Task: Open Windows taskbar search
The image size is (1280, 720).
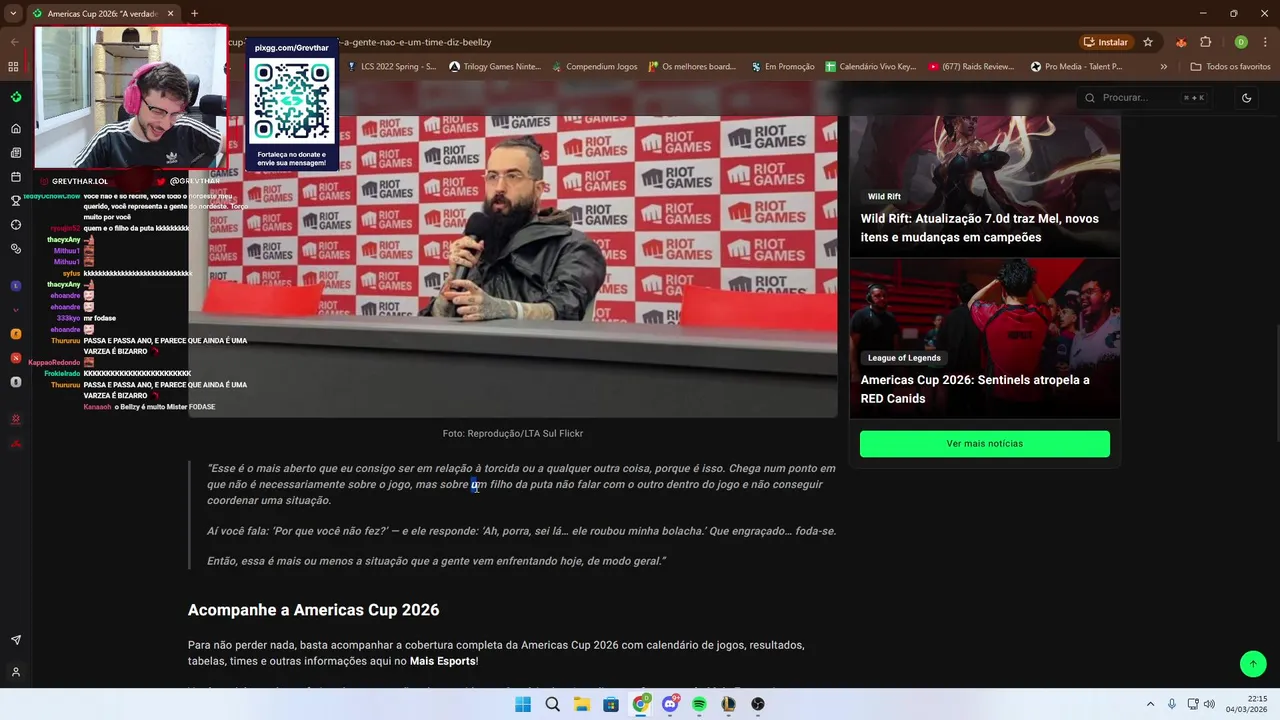Action: pyautogui.click(x=552, y=705)
